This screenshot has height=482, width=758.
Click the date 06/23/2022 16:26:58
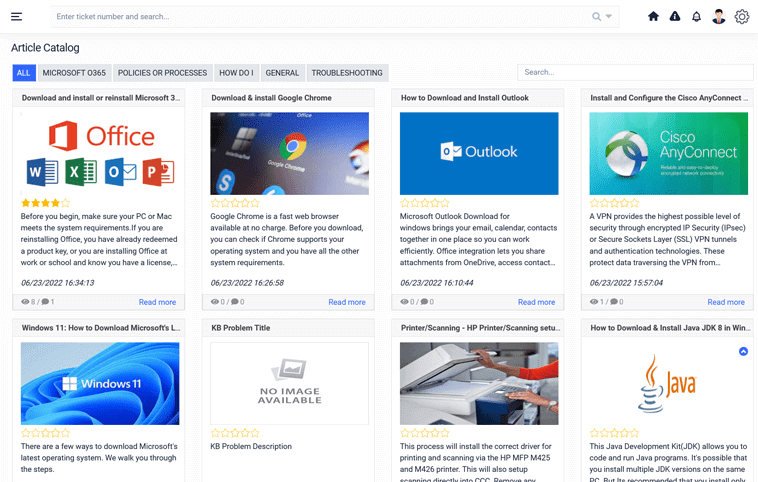(x=247, y=283)
